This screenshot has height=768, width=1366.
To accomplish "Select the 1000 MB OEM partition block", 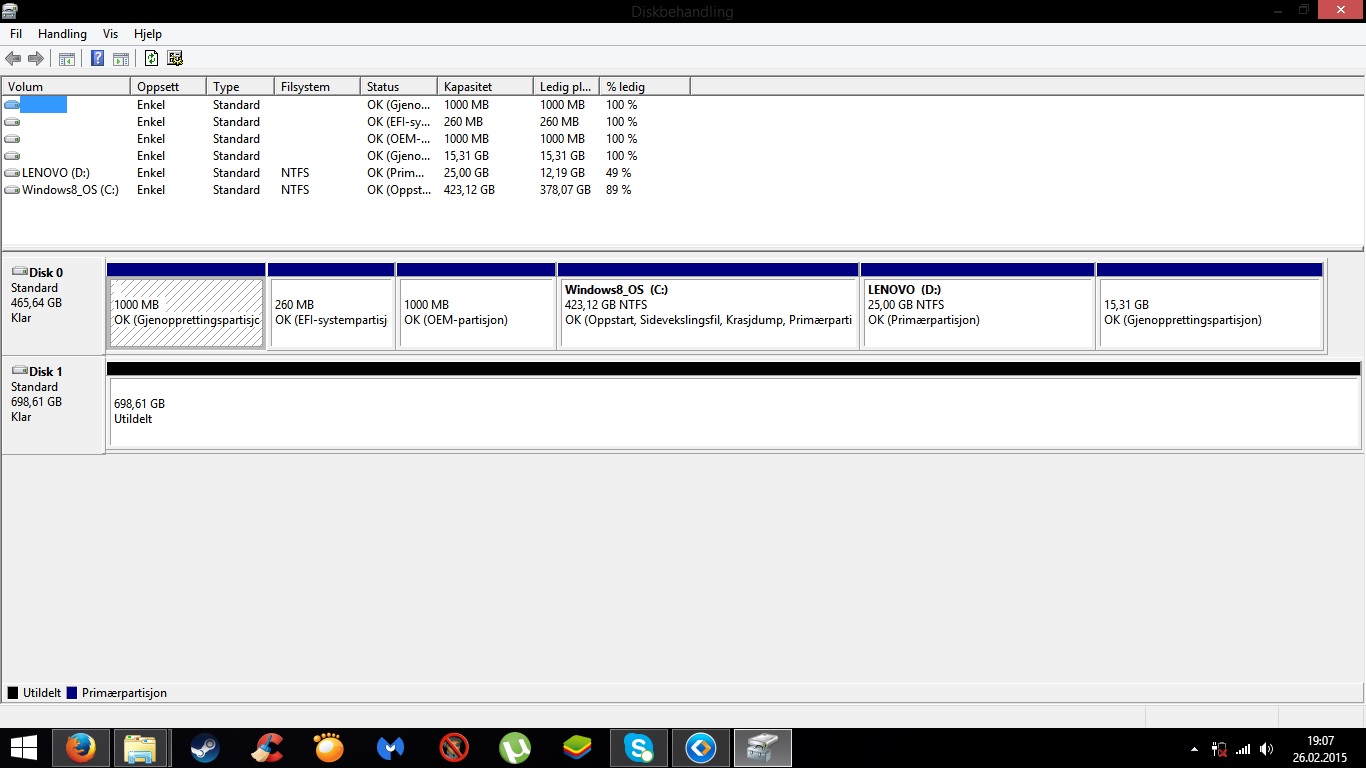I will coord(476,313).
